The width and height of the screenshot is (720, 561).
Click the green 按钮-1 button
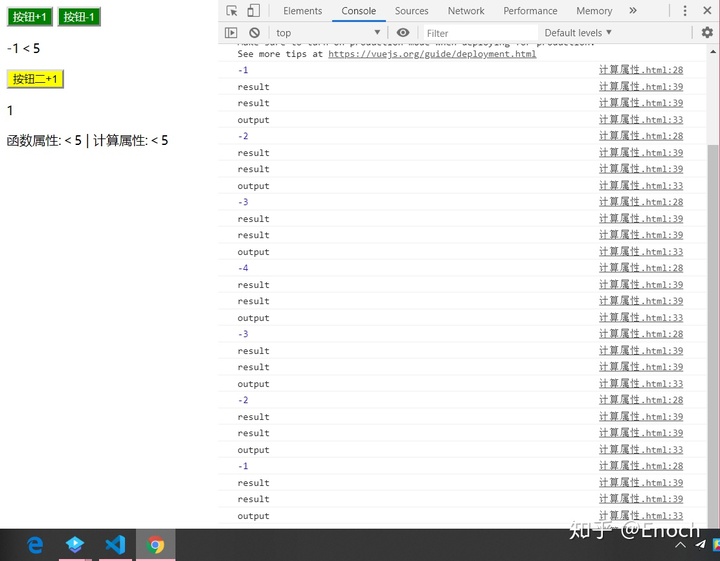(79, 17)
